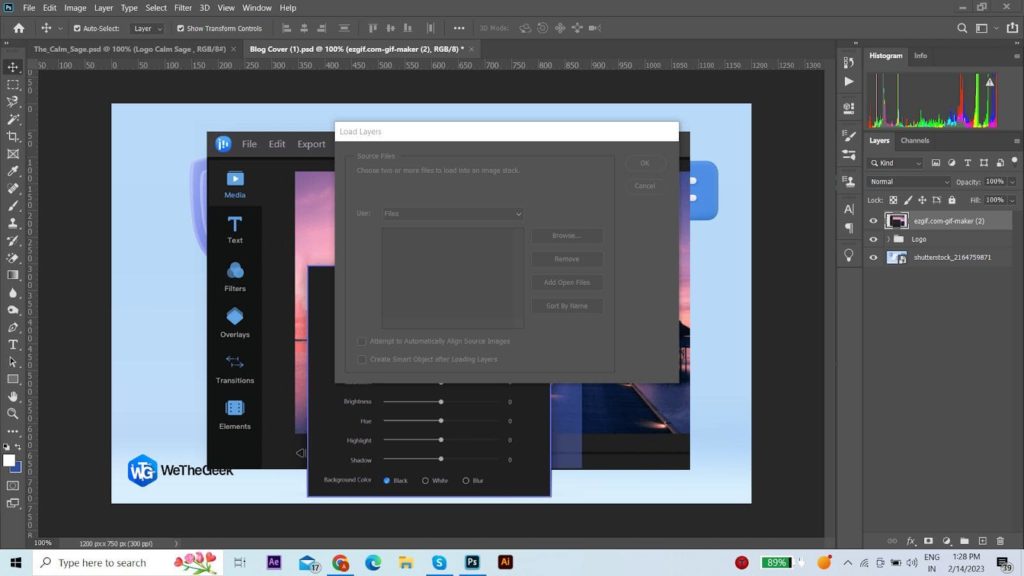Click OK in Load Layers dialog

[x=645, y=163]
